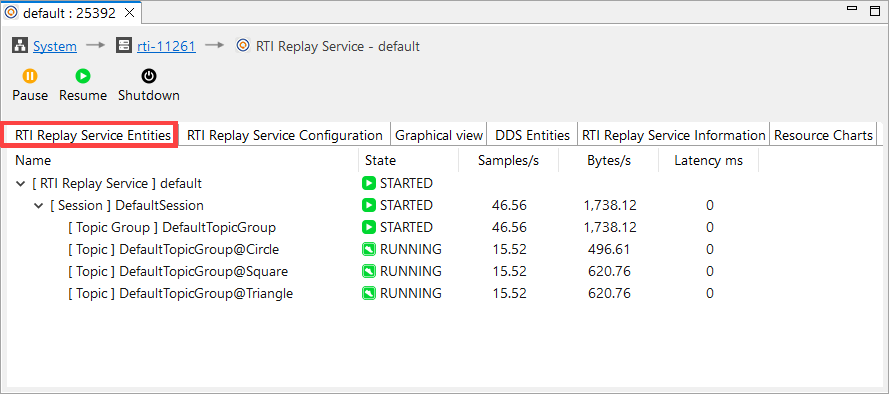
Task: Click the RUNNING text for Circle topic
Action: (410, 249)
